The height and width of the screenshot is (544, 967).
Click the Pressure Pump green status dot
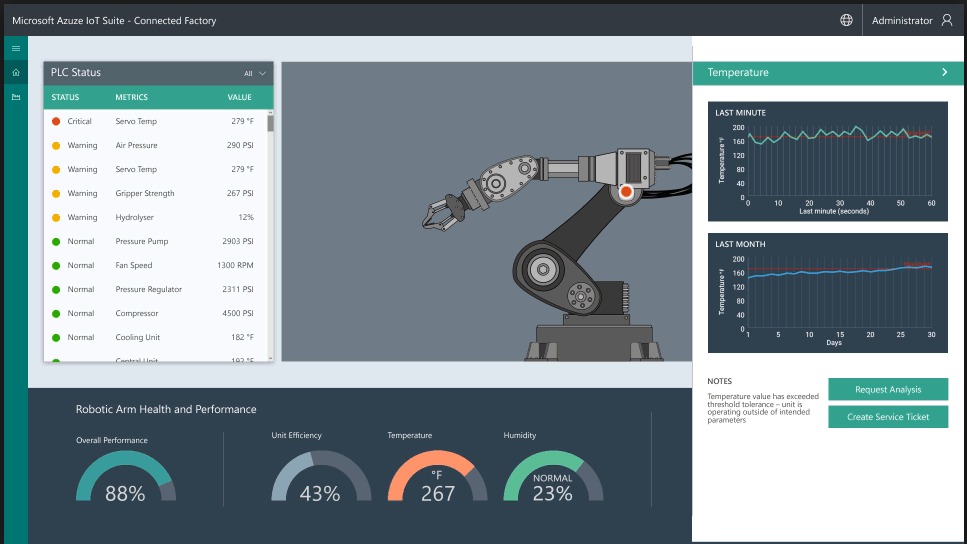pyautogui.click(x=56, y=242)
